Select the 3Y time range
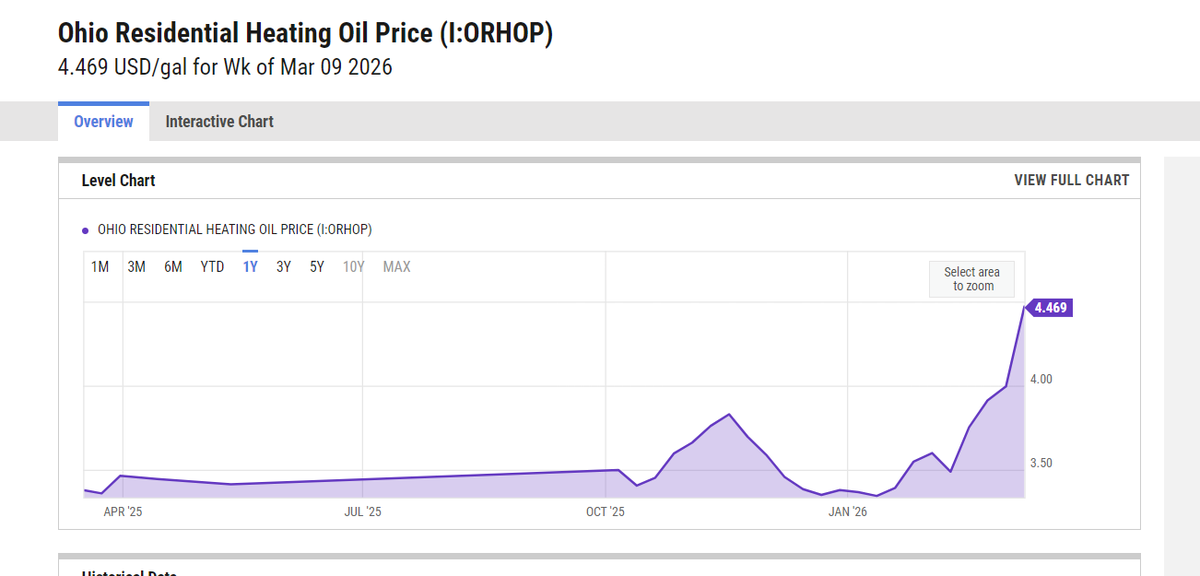 click(x=284, y=266)
